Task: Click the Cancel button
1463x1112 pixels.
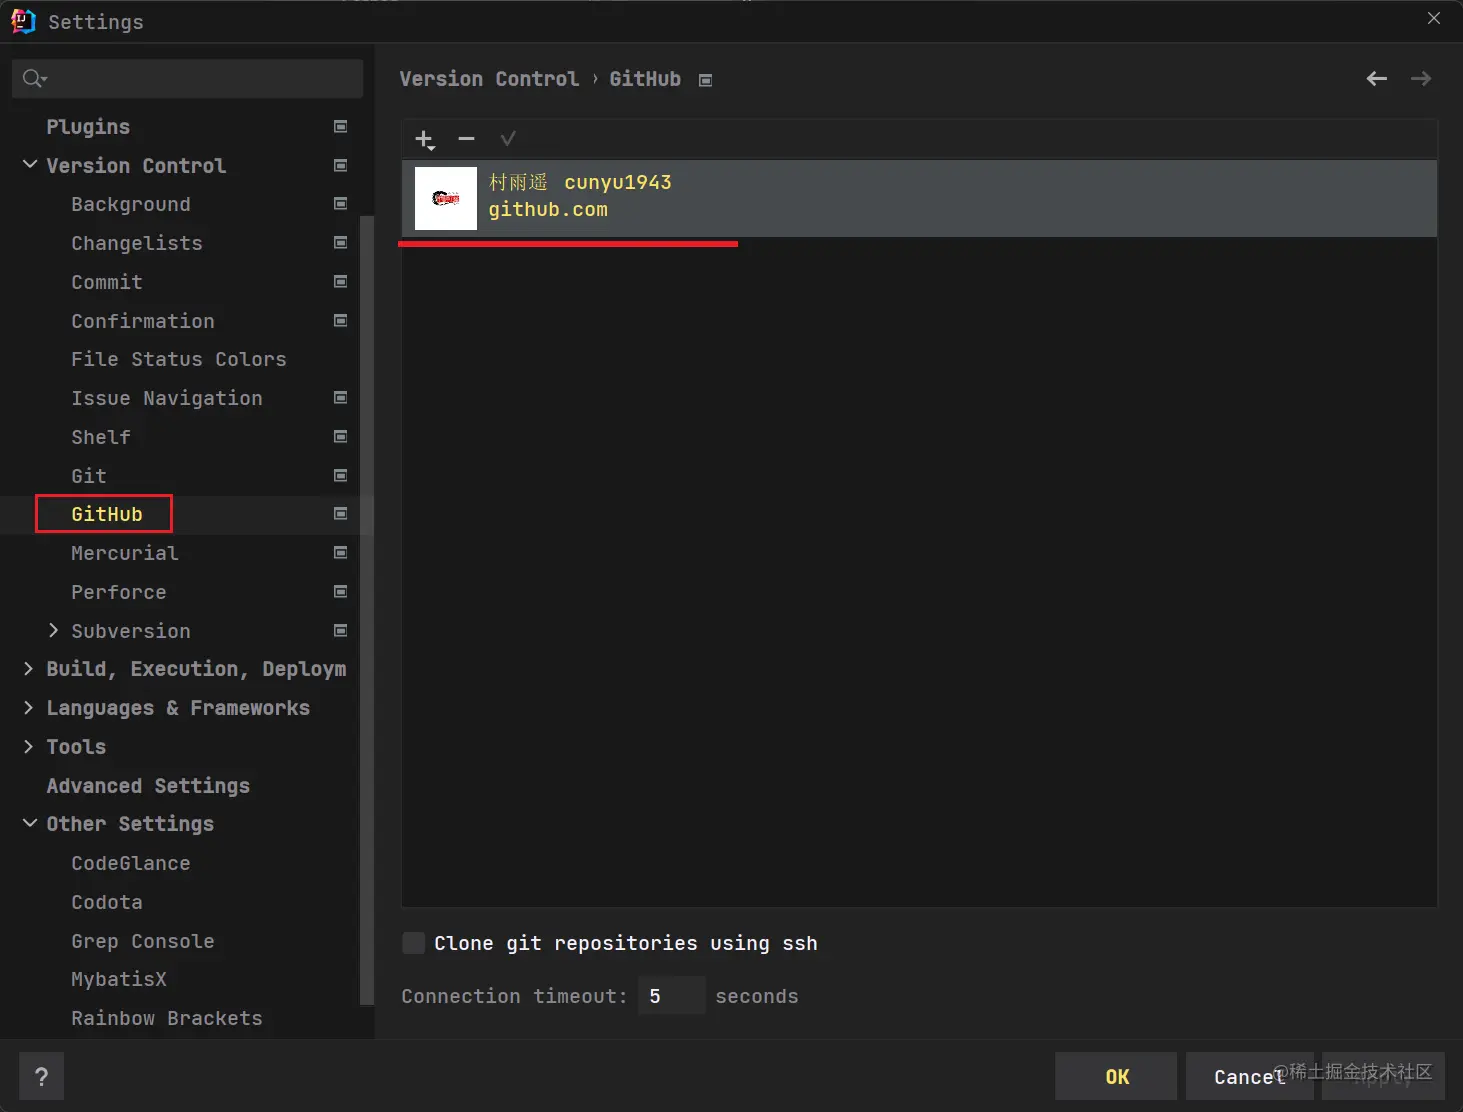Action: pyautogui.click(x=1250, y=1076)
